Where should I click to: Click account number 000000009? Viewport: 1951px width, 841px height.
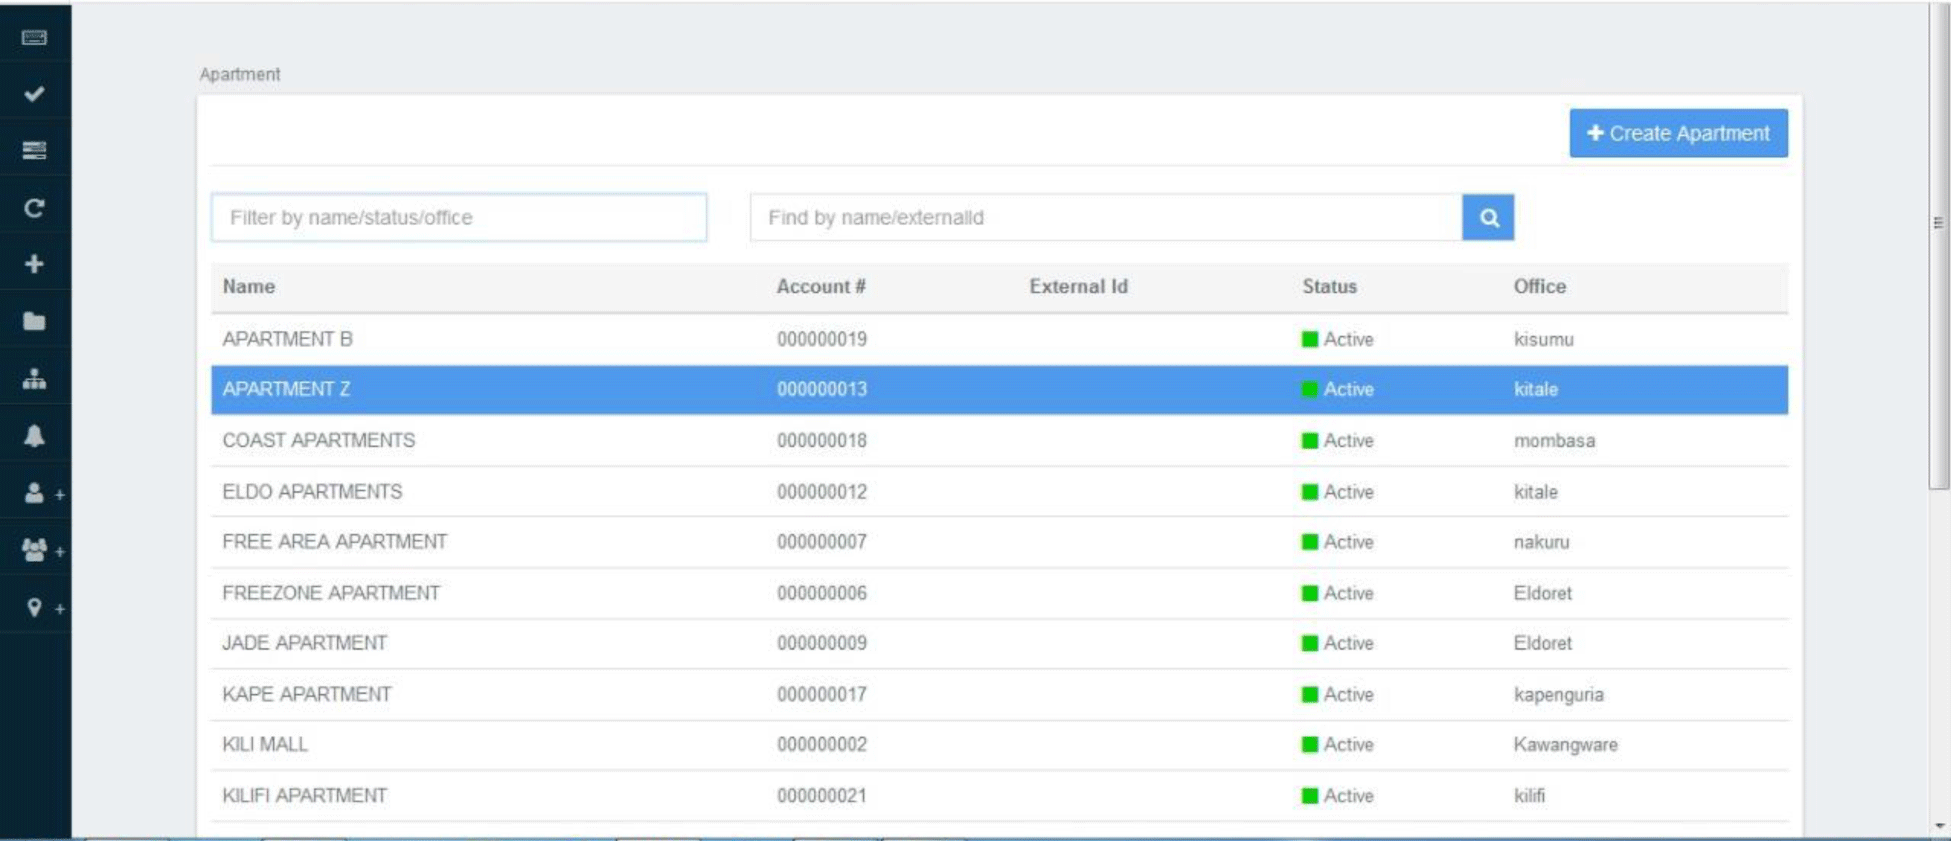click(x=821, y=643)
